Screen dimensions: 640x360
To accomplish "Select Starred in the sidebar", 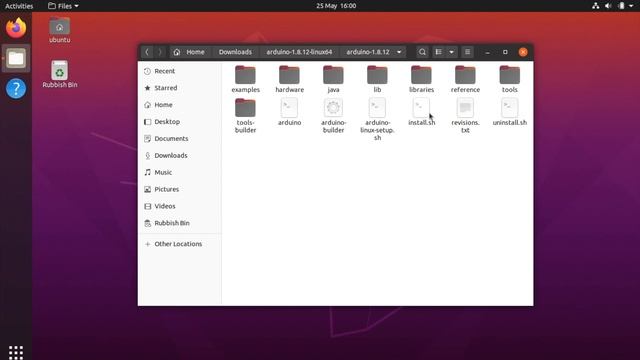I will [180, 88].
